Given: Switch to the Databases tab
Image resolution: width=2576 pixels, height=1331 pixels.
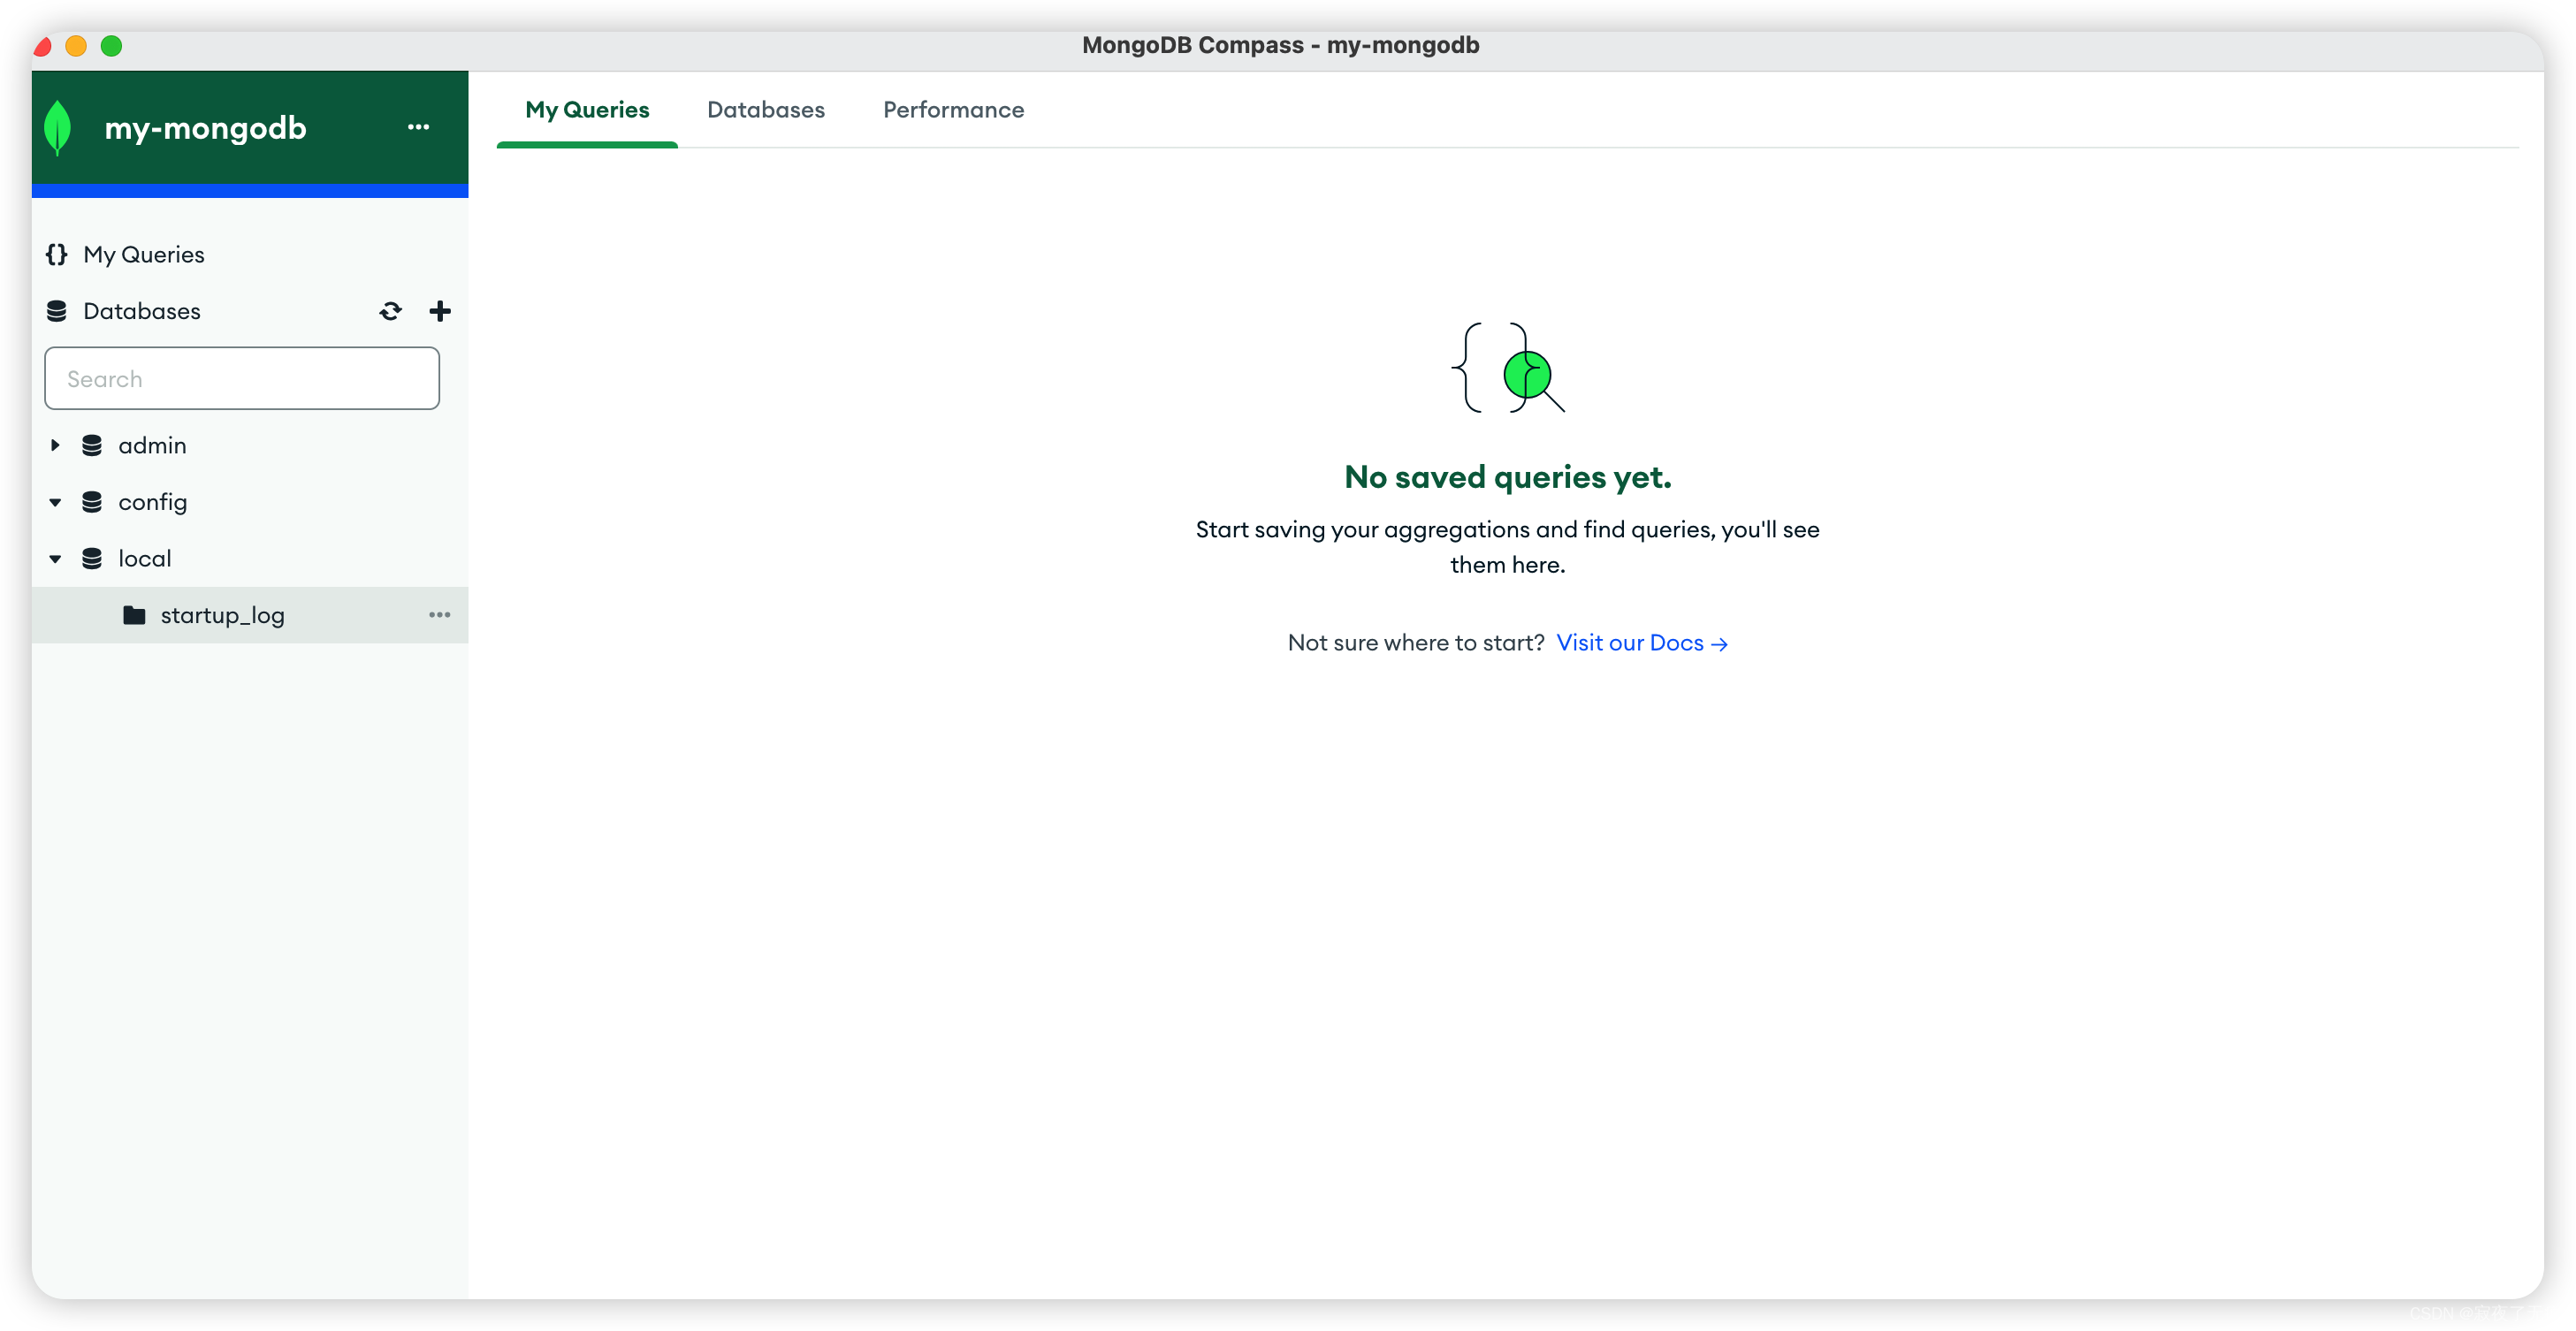Looking at the screenshot, I should pyautogui.click(x=765, y=110).
